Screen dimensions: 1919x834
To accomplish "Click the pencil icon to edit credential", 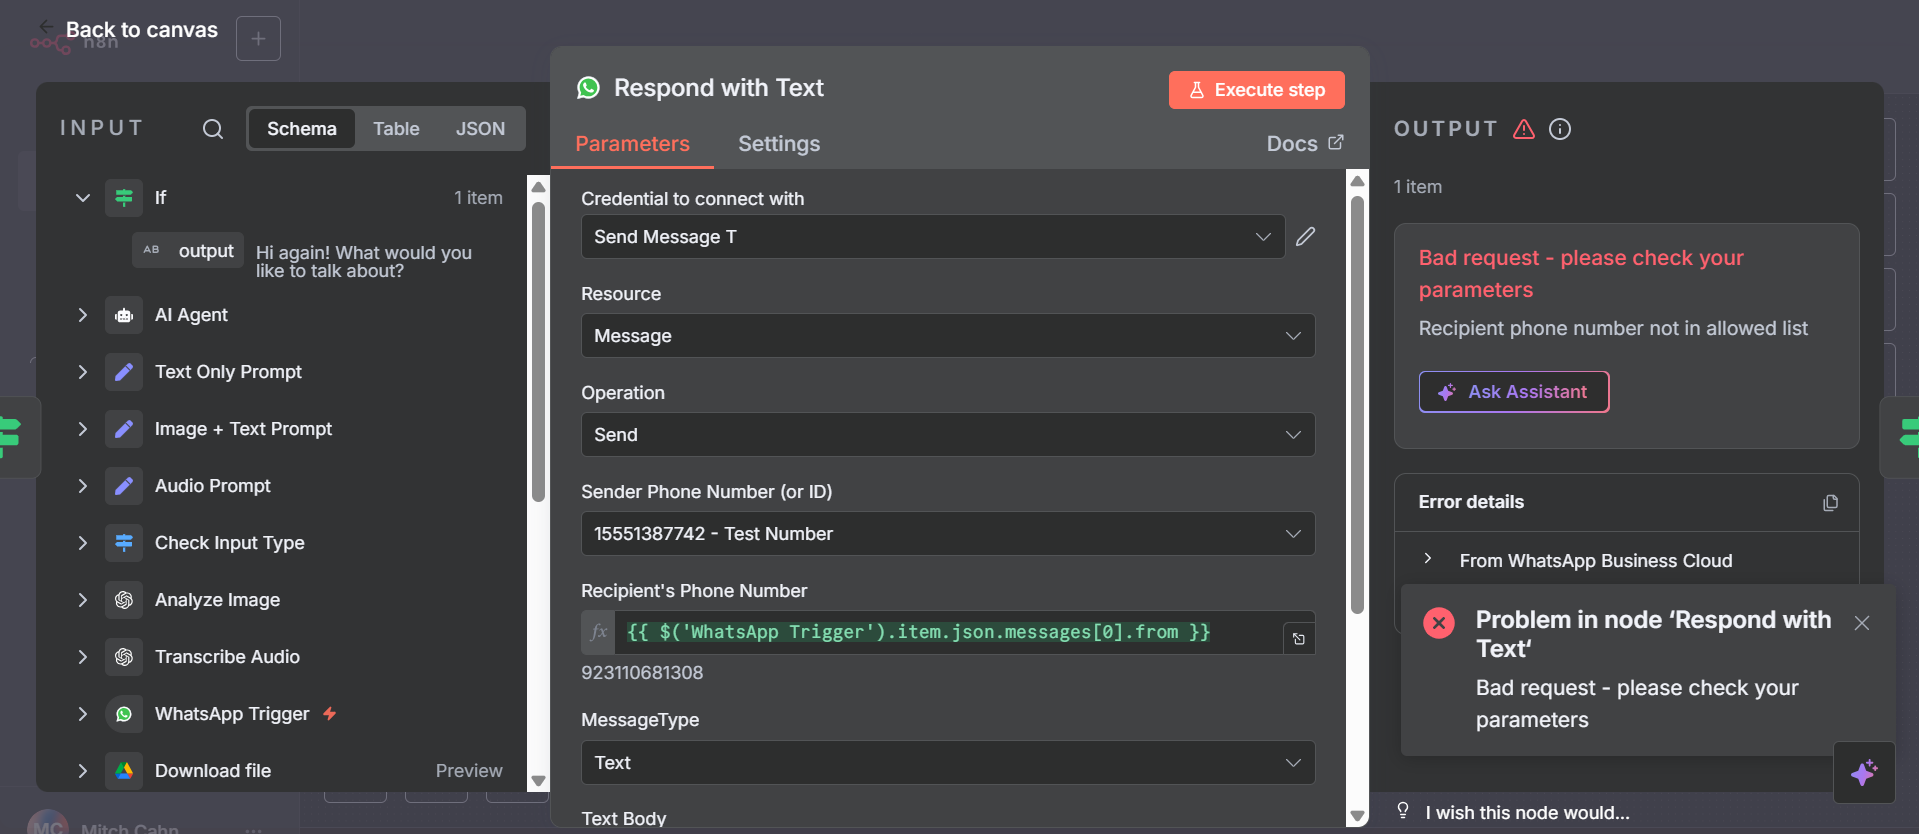I will point(1305,237).
